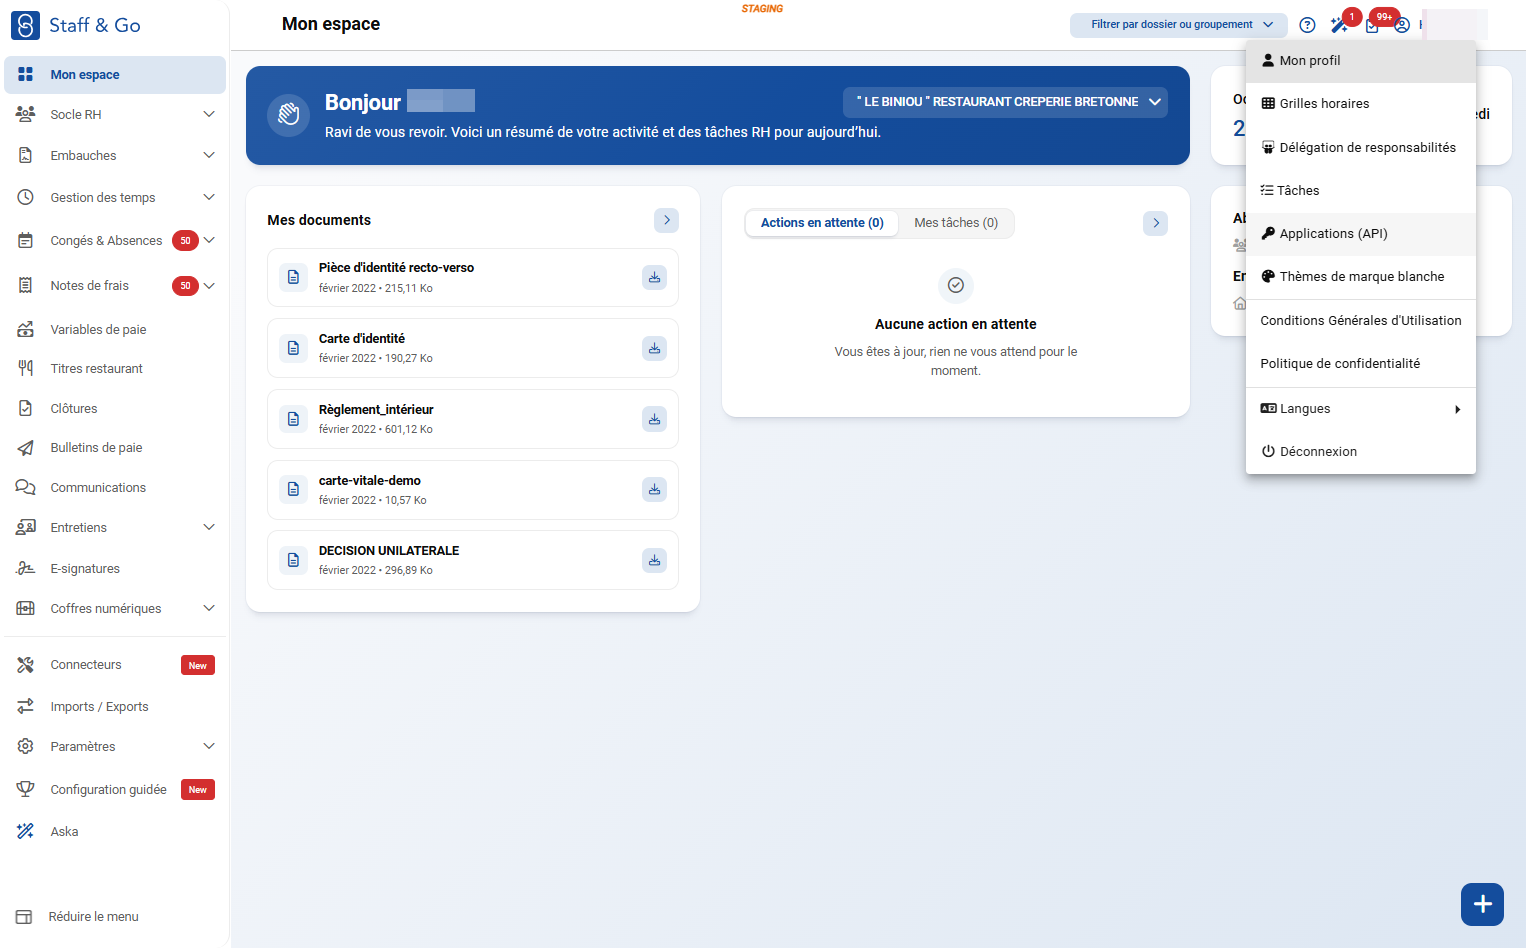This screenshot has width=1526, height=948.
Task: Open Aska assistant in sidebar
Action: 115,832
